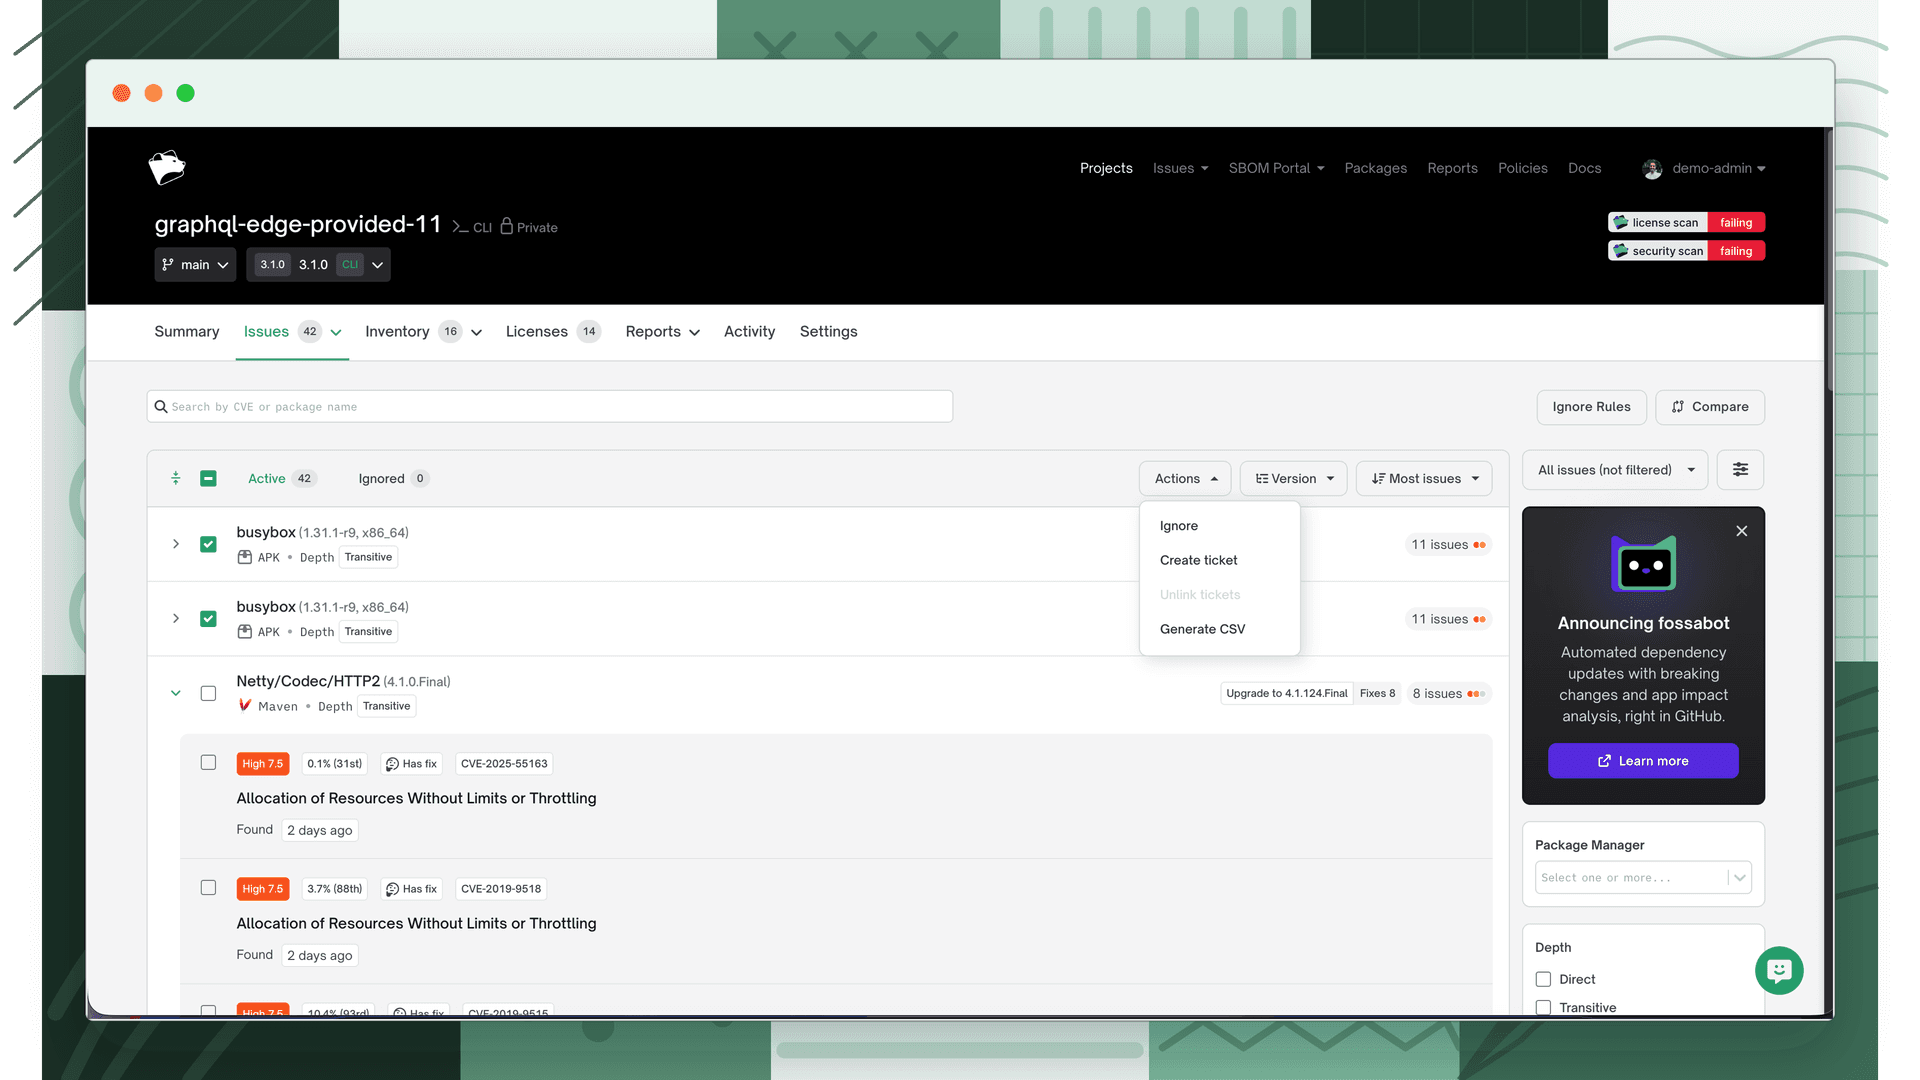Viewport: 1920px width, 1080px height.
Task: Click Has fix icon for CVE-2025-55163
Action: (x=392, y=764)
